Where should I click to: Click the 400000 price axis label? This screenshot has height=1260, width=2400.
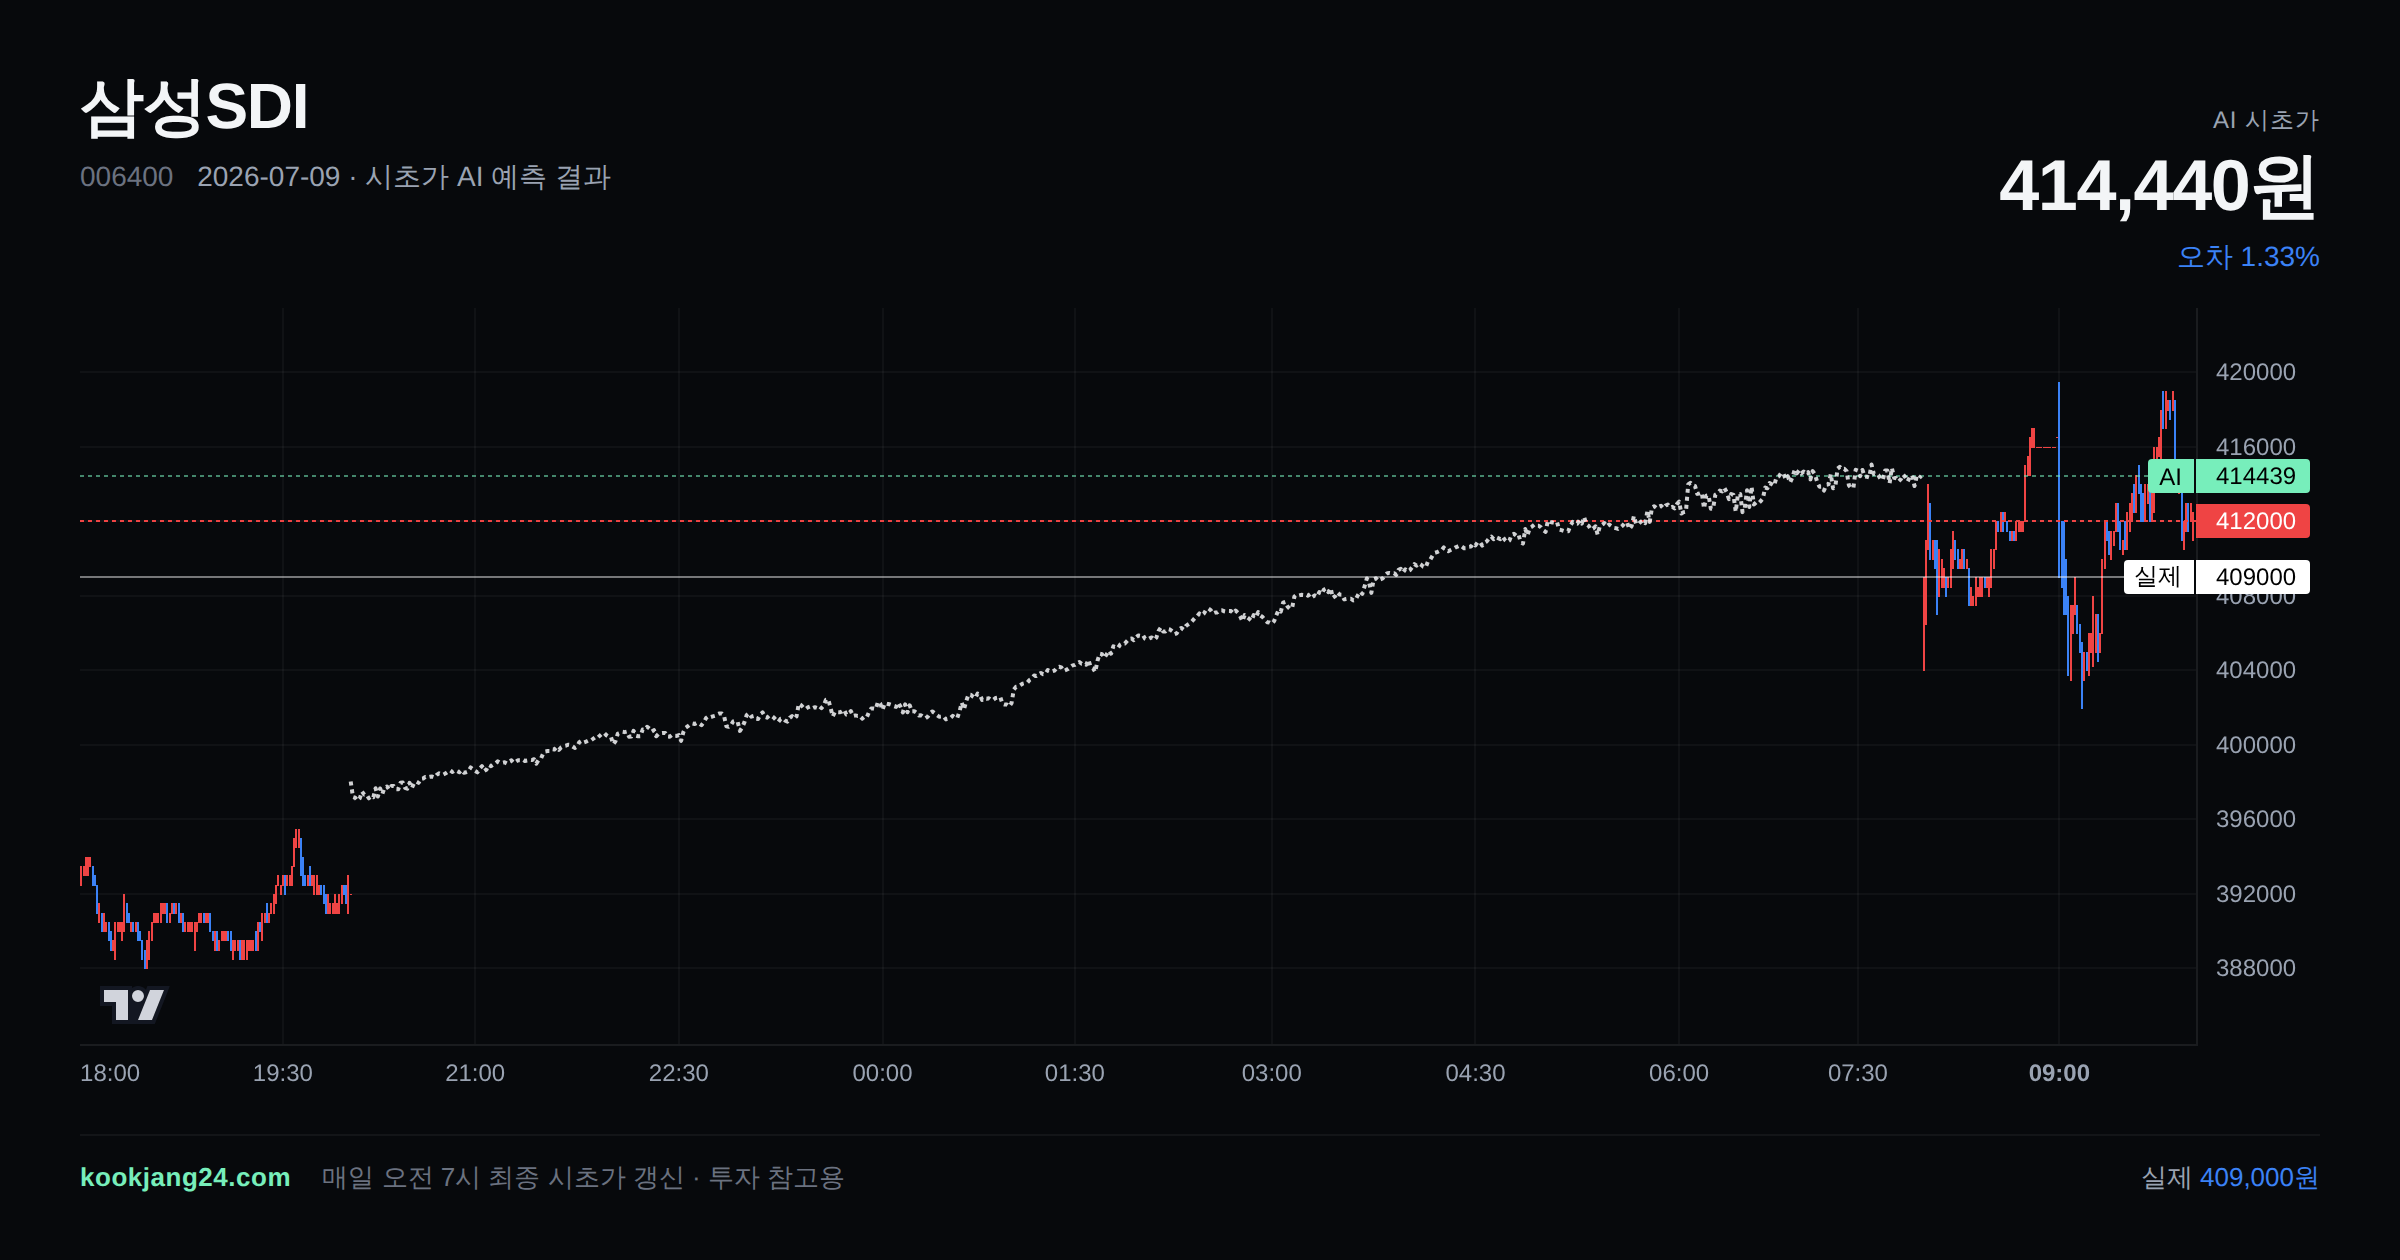[2256, 745]
